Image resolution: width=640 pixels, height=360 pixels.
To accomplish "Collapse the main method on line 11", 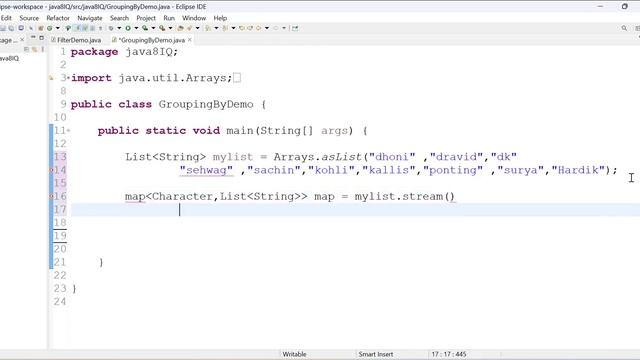I will click(x=69, y=131).
